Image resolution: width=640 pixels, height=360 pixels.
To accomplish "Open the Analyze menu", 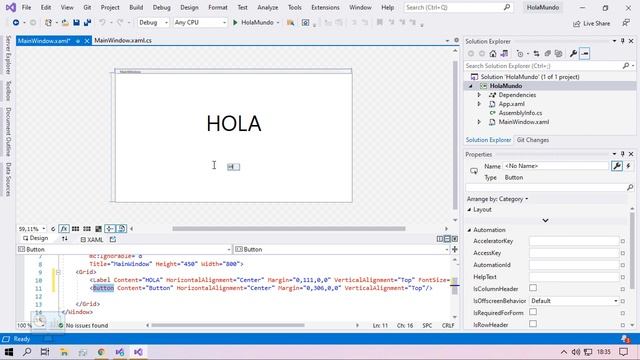I will tap(267, 7).
